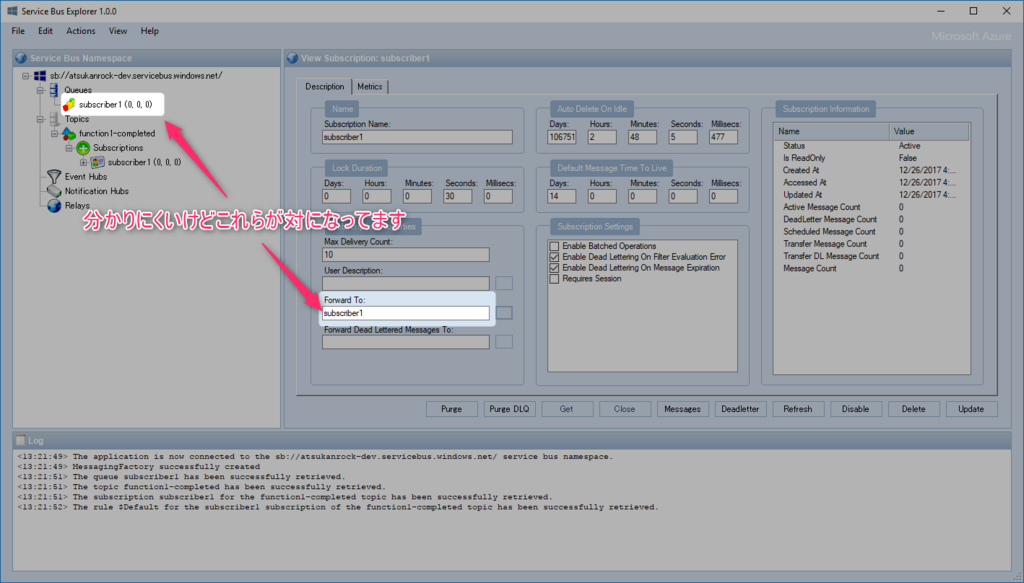Click the Update button
The image size is (1024, 583).
(x=971, y=409)
